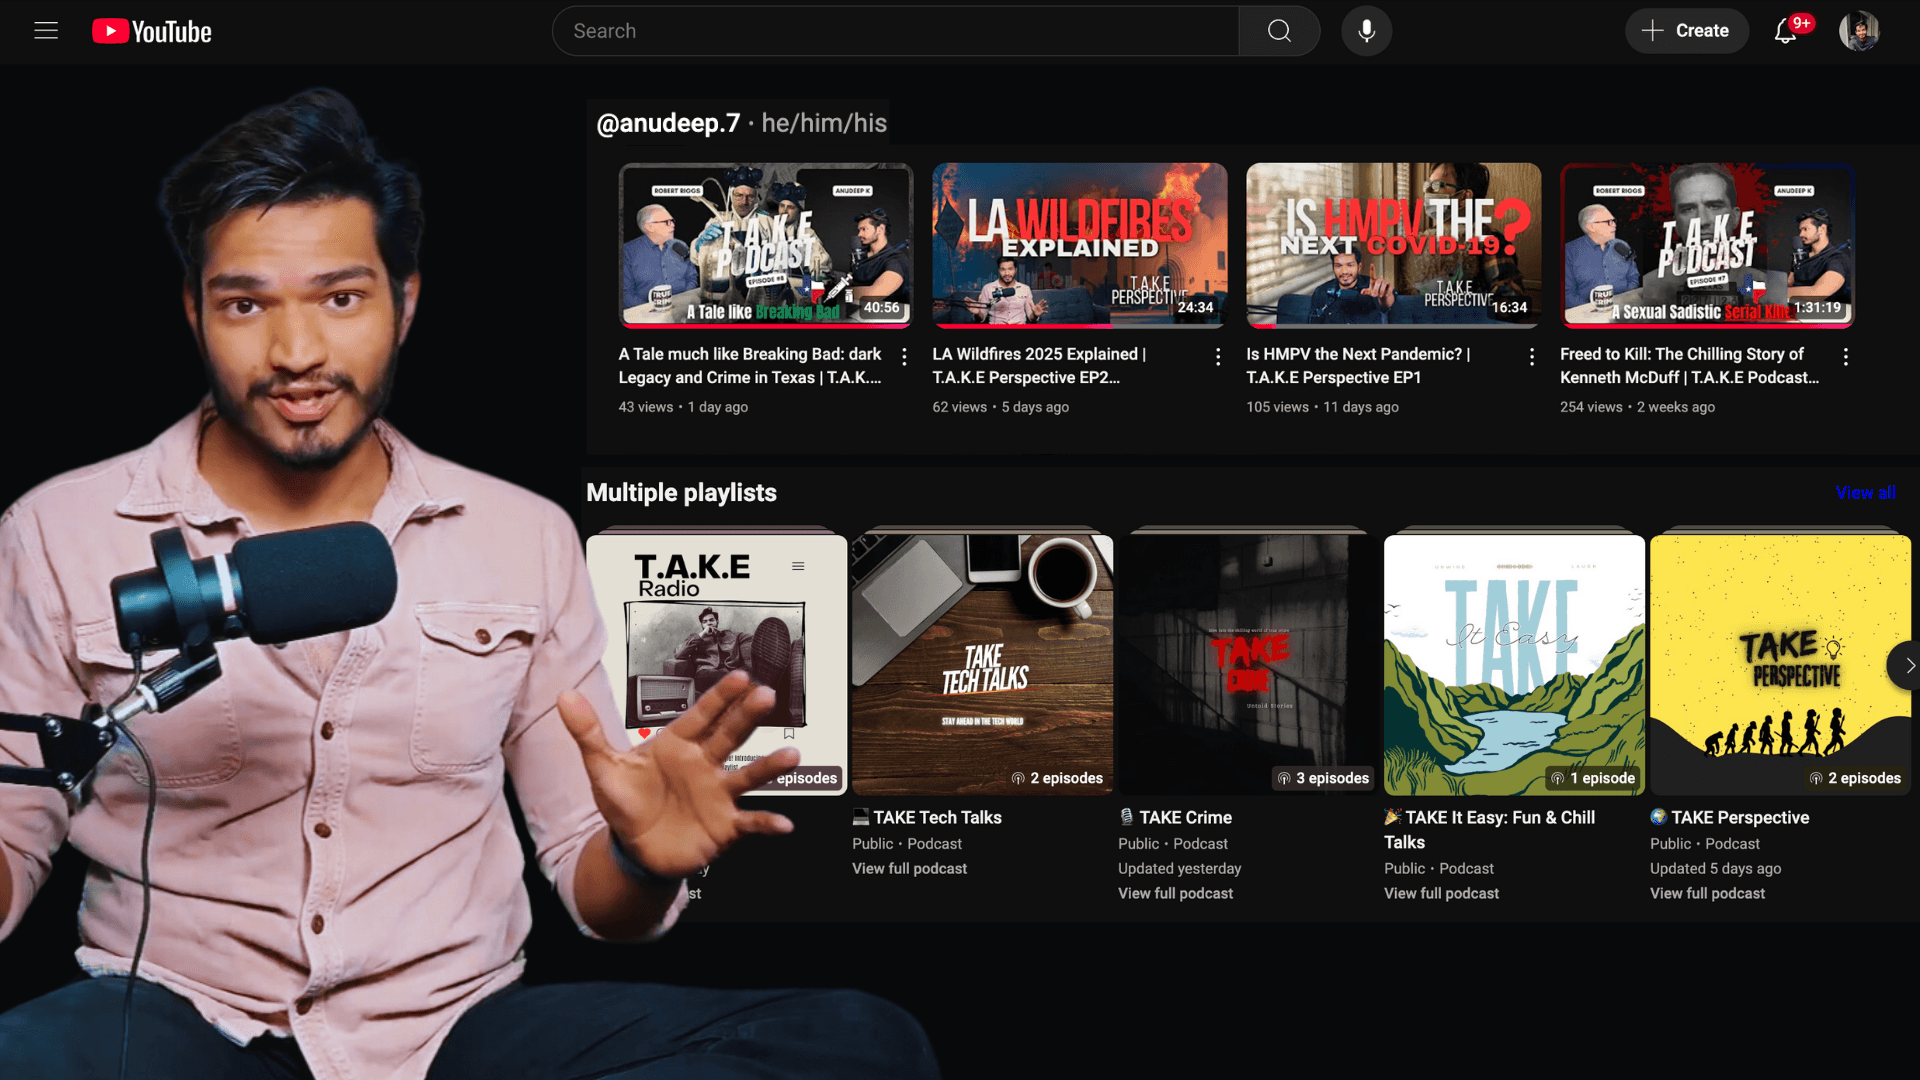Open options for HMPV Pandemic video
Viewport: 1920px width, 1080px height.
(1532, 357)
